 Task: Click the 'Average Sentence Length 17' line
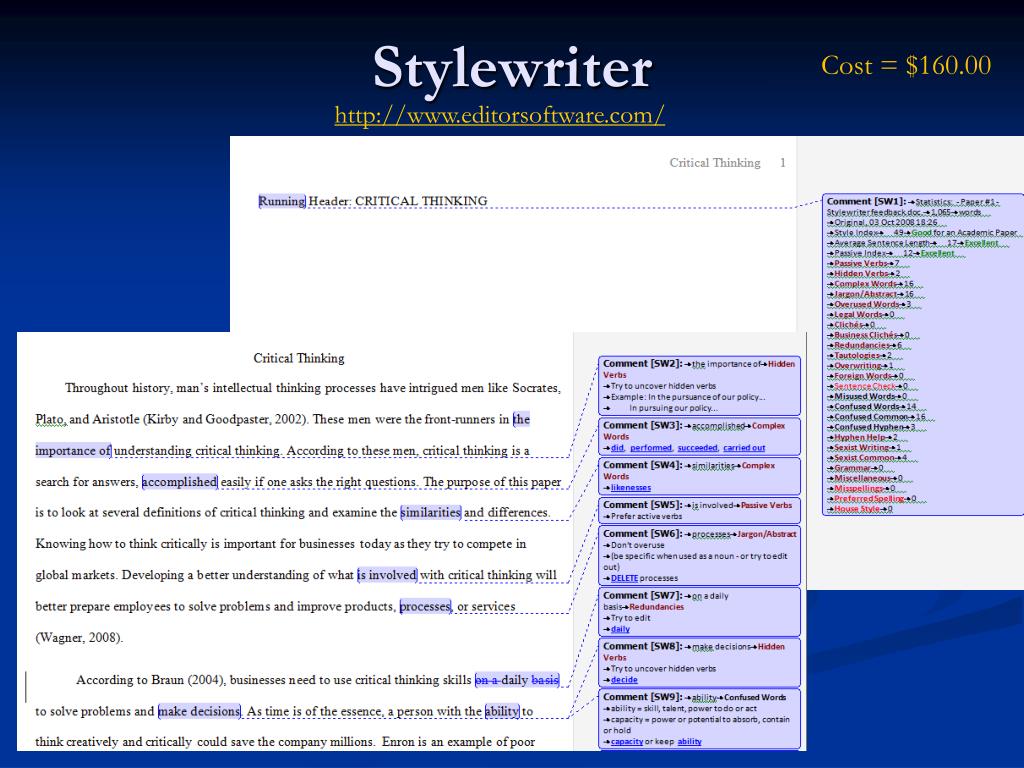[x=913, y=244]
